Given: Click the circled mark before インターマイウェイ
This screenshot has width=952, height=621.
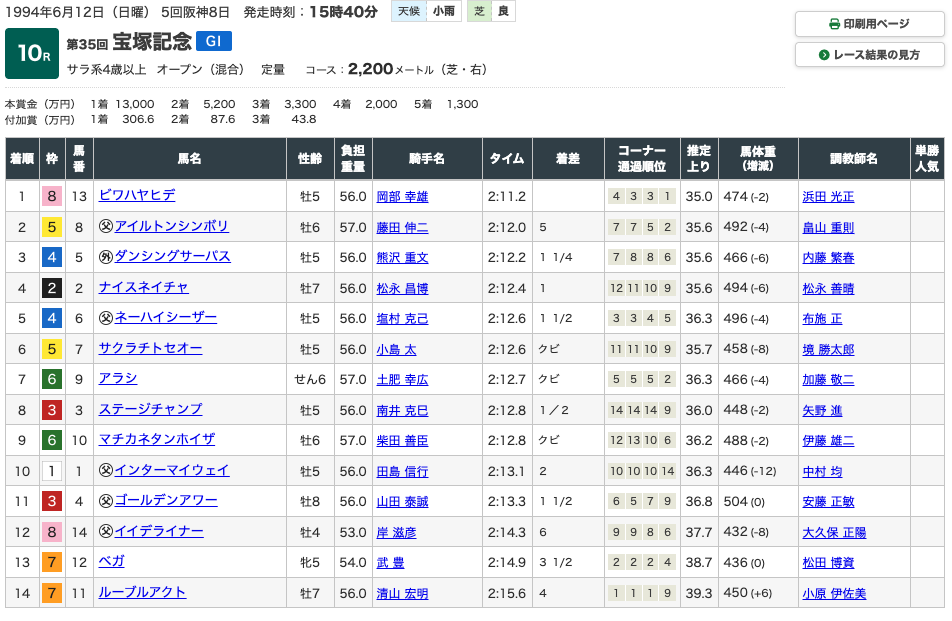Looking at the screenshot, I should 106,471.
